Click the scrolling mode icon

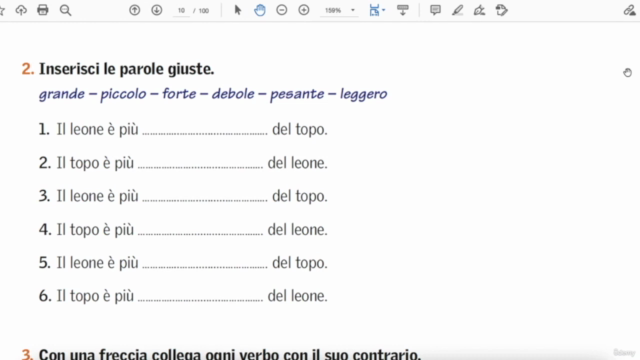coord(403,10)
